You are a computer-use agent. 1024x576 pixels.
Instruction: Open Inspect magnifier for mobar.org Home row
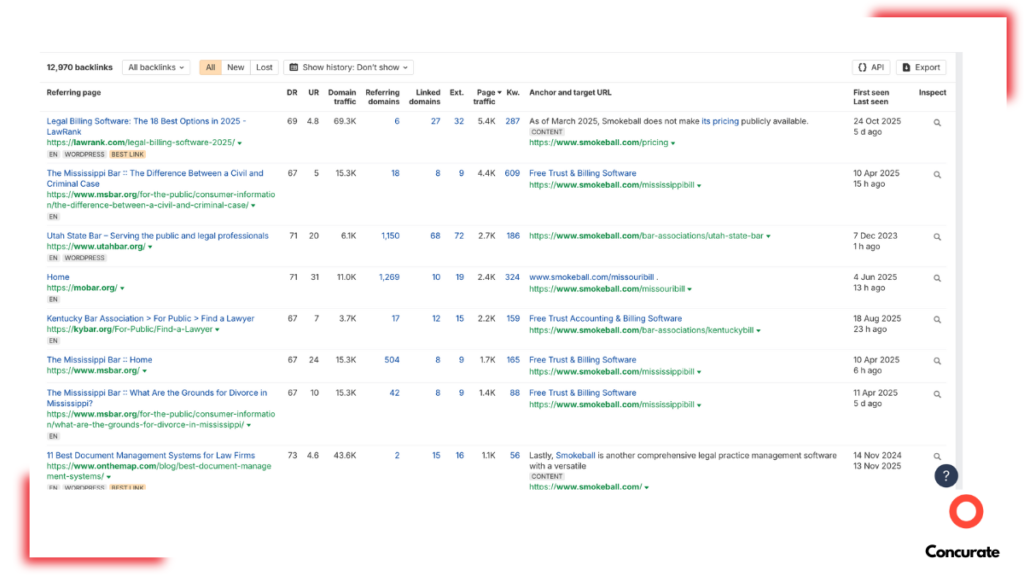(x=936, y=278)
